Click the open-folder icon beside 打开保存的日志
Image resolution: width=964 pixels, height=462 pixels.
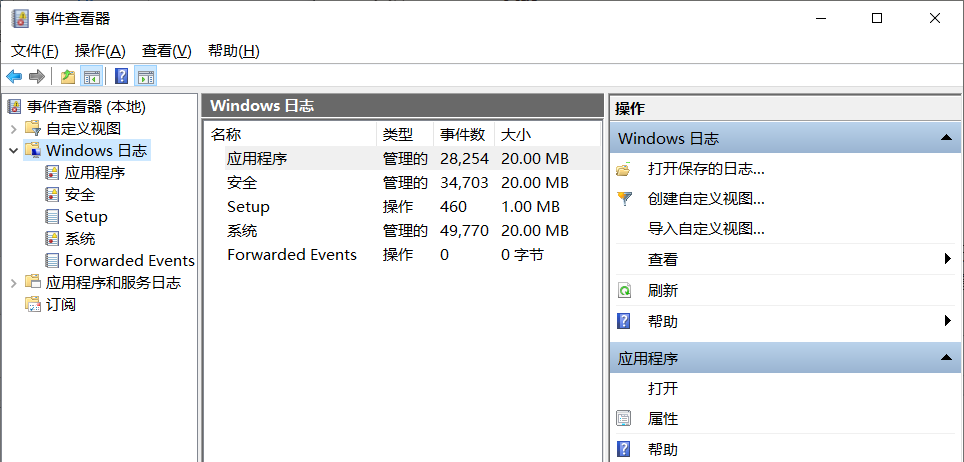(624, 169)
